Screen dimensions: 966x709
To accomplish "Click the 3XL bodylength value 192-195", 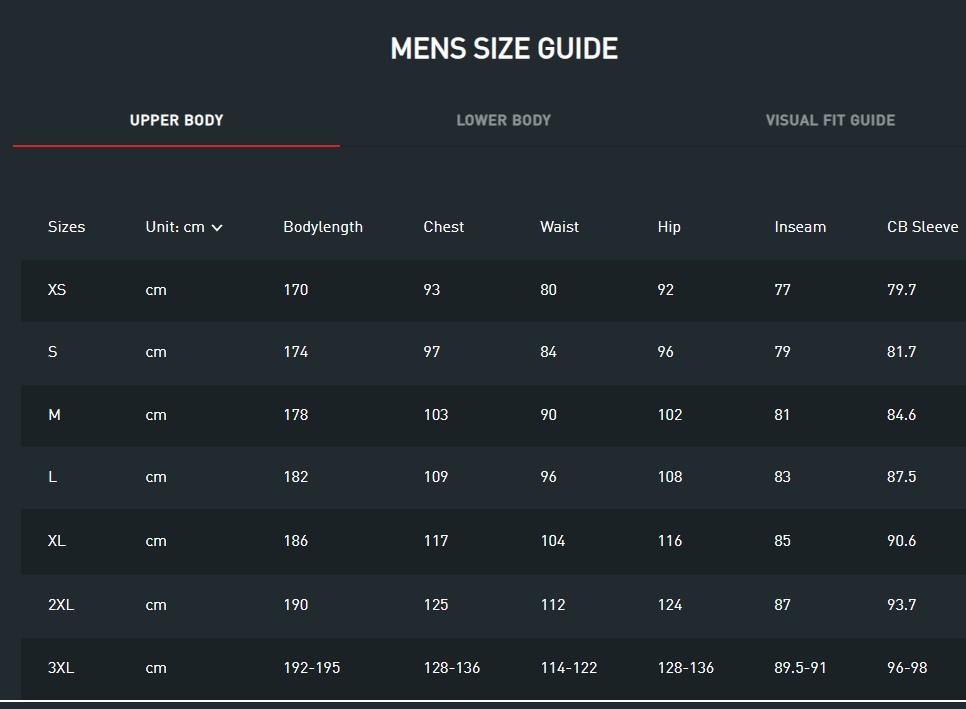I will pos(311,668).
